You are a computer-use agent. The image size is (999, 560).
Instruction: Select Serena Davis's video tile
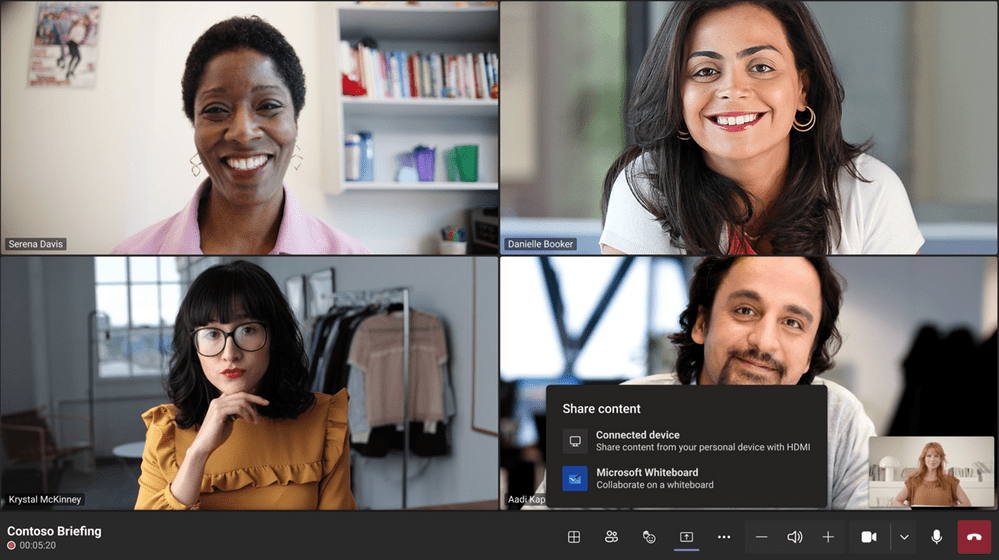click(249, 127)
